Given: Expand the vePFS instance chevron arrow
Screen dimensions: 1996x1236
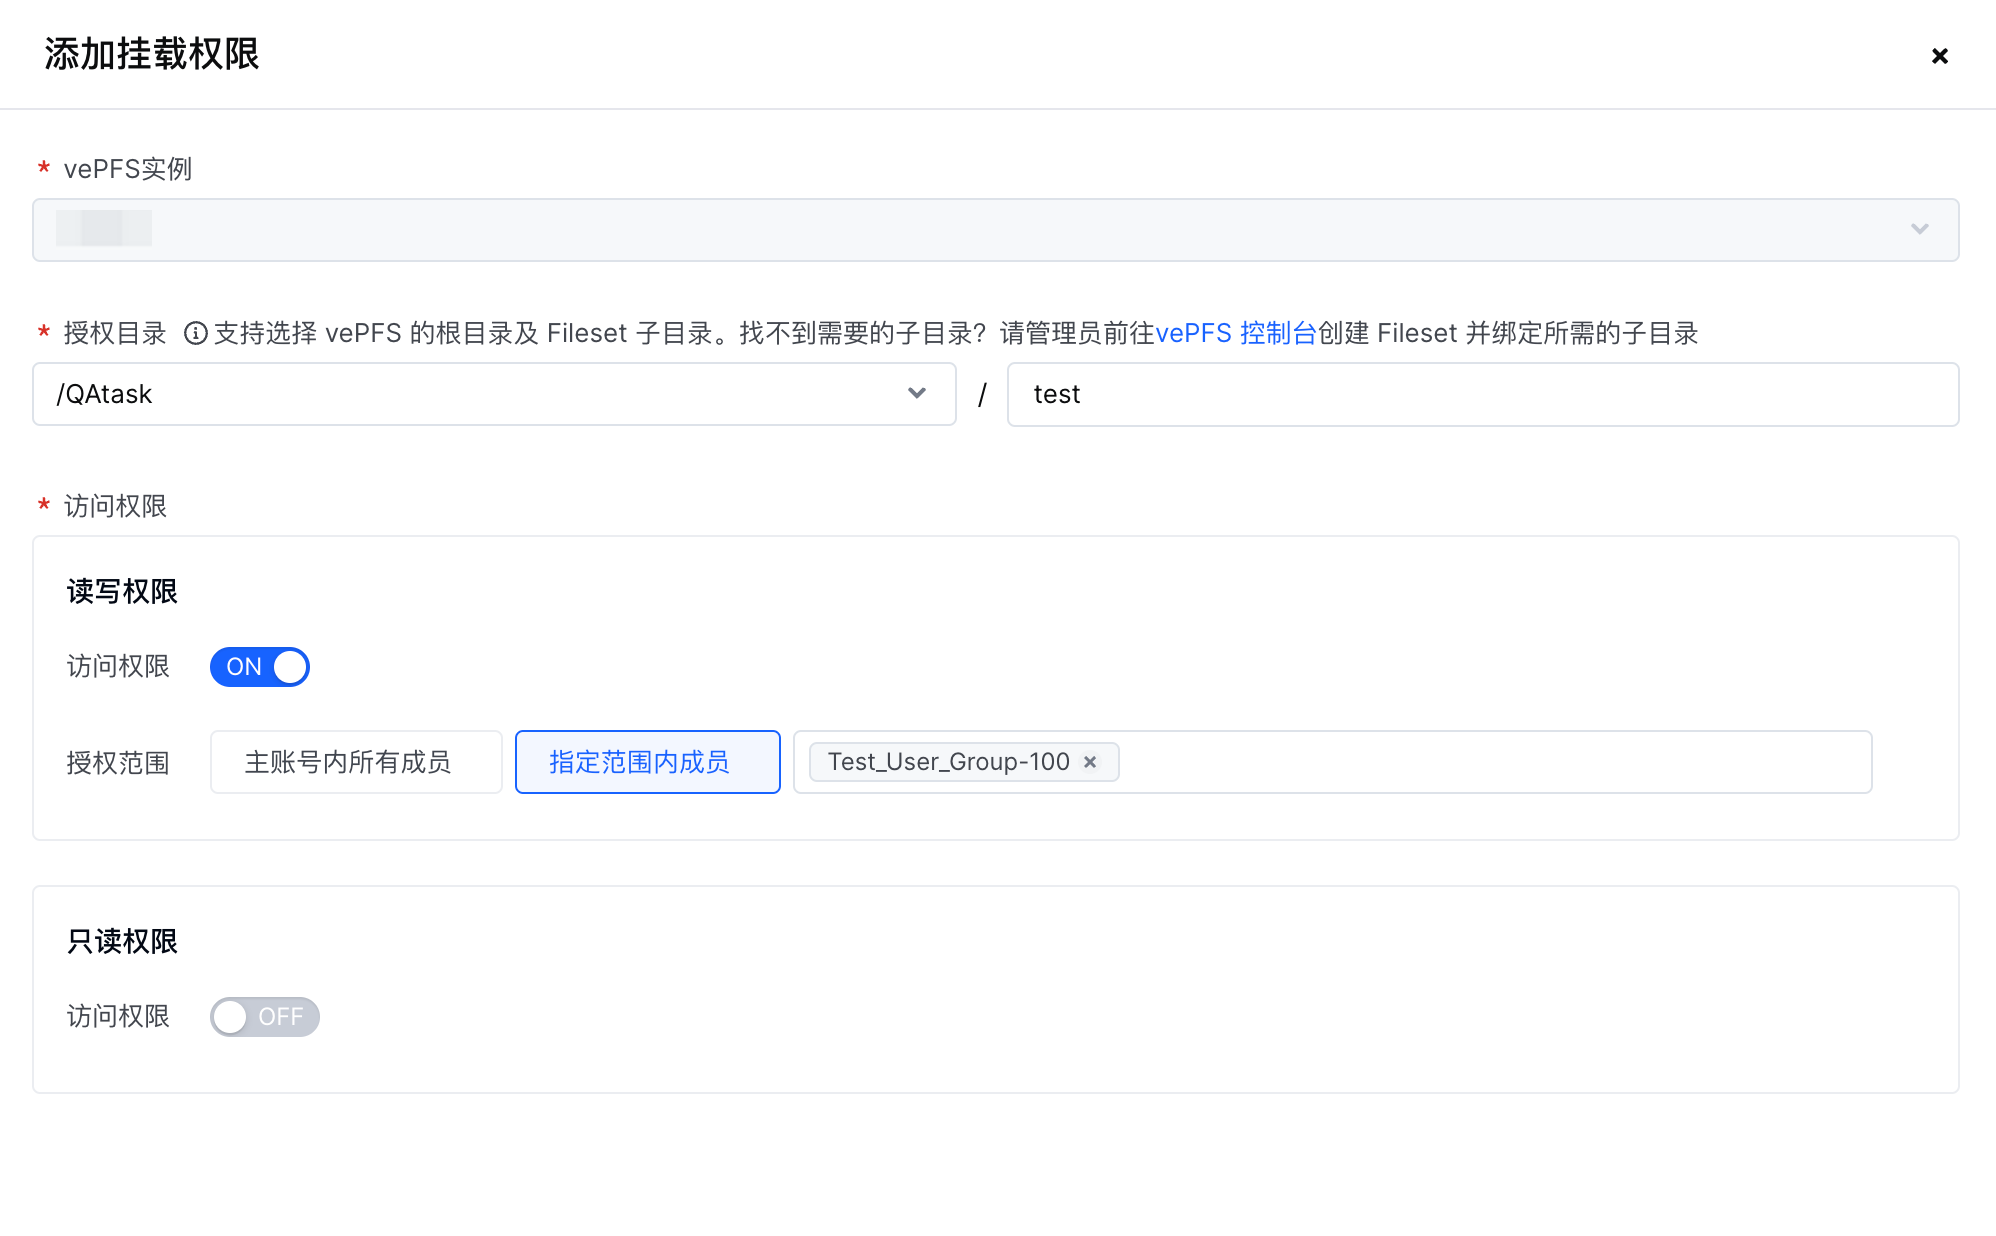Looking at the screenshot, I should (1919, 229).
